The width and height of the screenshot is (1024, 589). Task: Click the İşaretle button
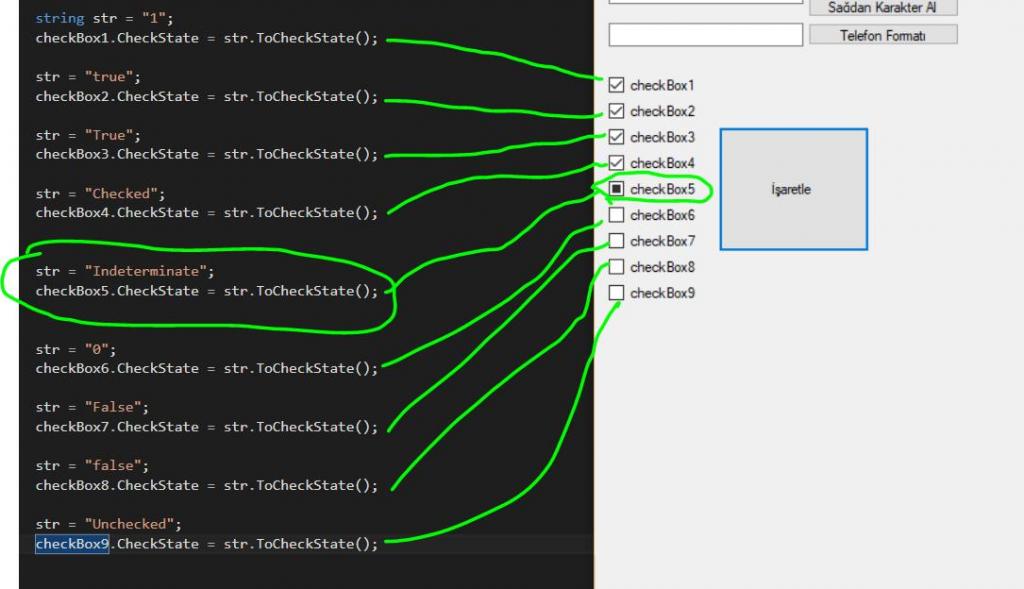click(793, 189)
